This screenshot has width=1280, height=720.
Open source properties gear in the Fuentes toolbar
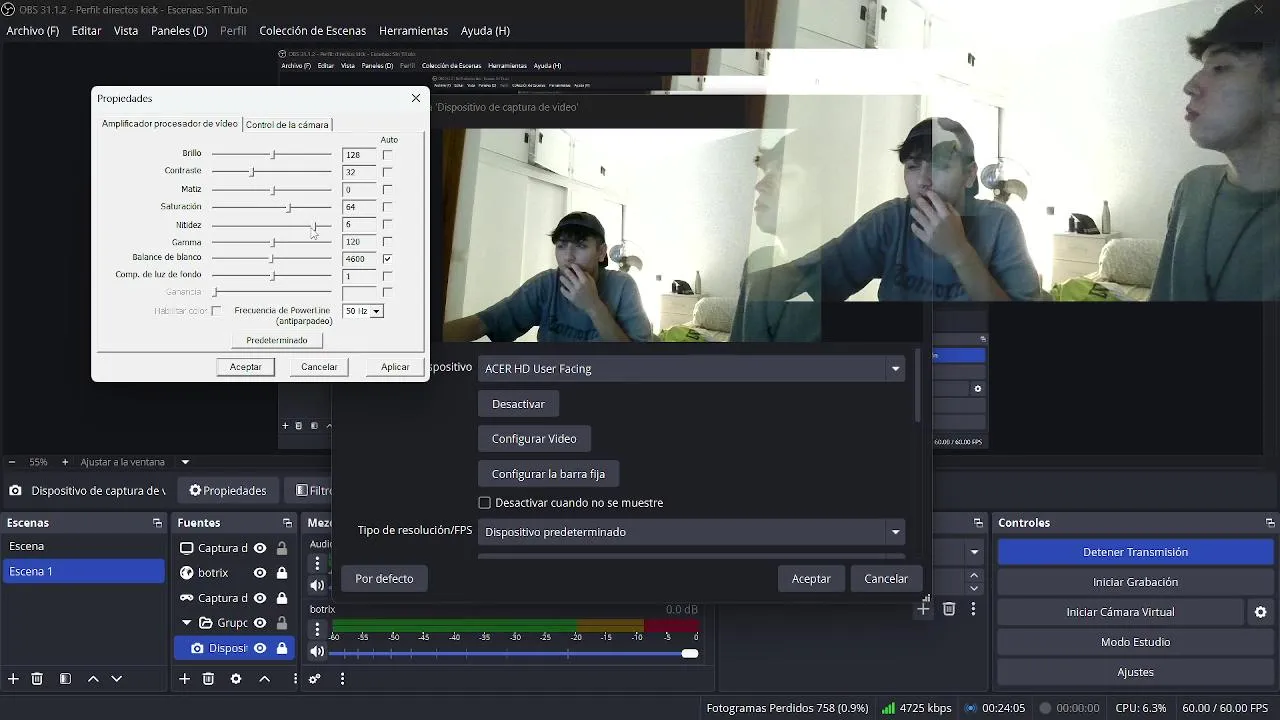tap(236, 679)
